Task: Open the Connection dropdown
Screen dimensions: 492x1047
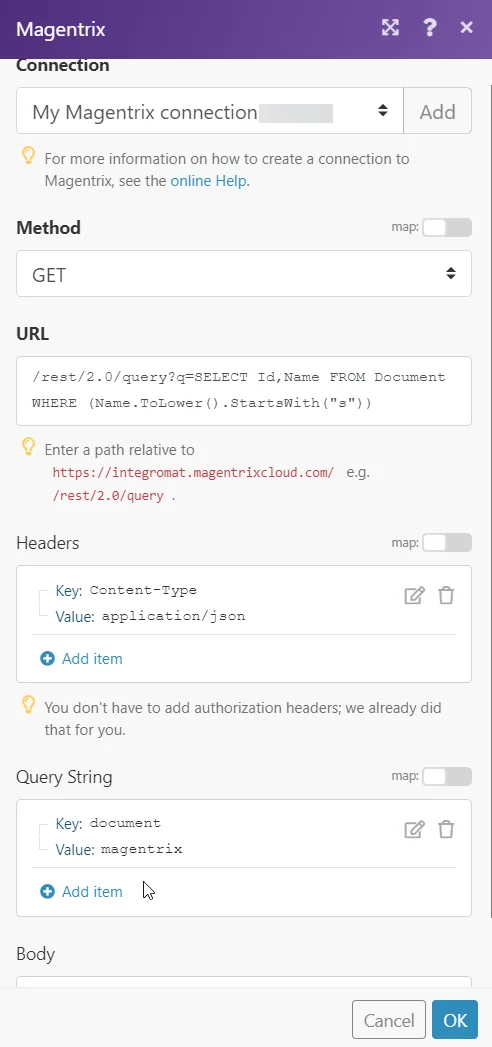Action: pos(210,111)
